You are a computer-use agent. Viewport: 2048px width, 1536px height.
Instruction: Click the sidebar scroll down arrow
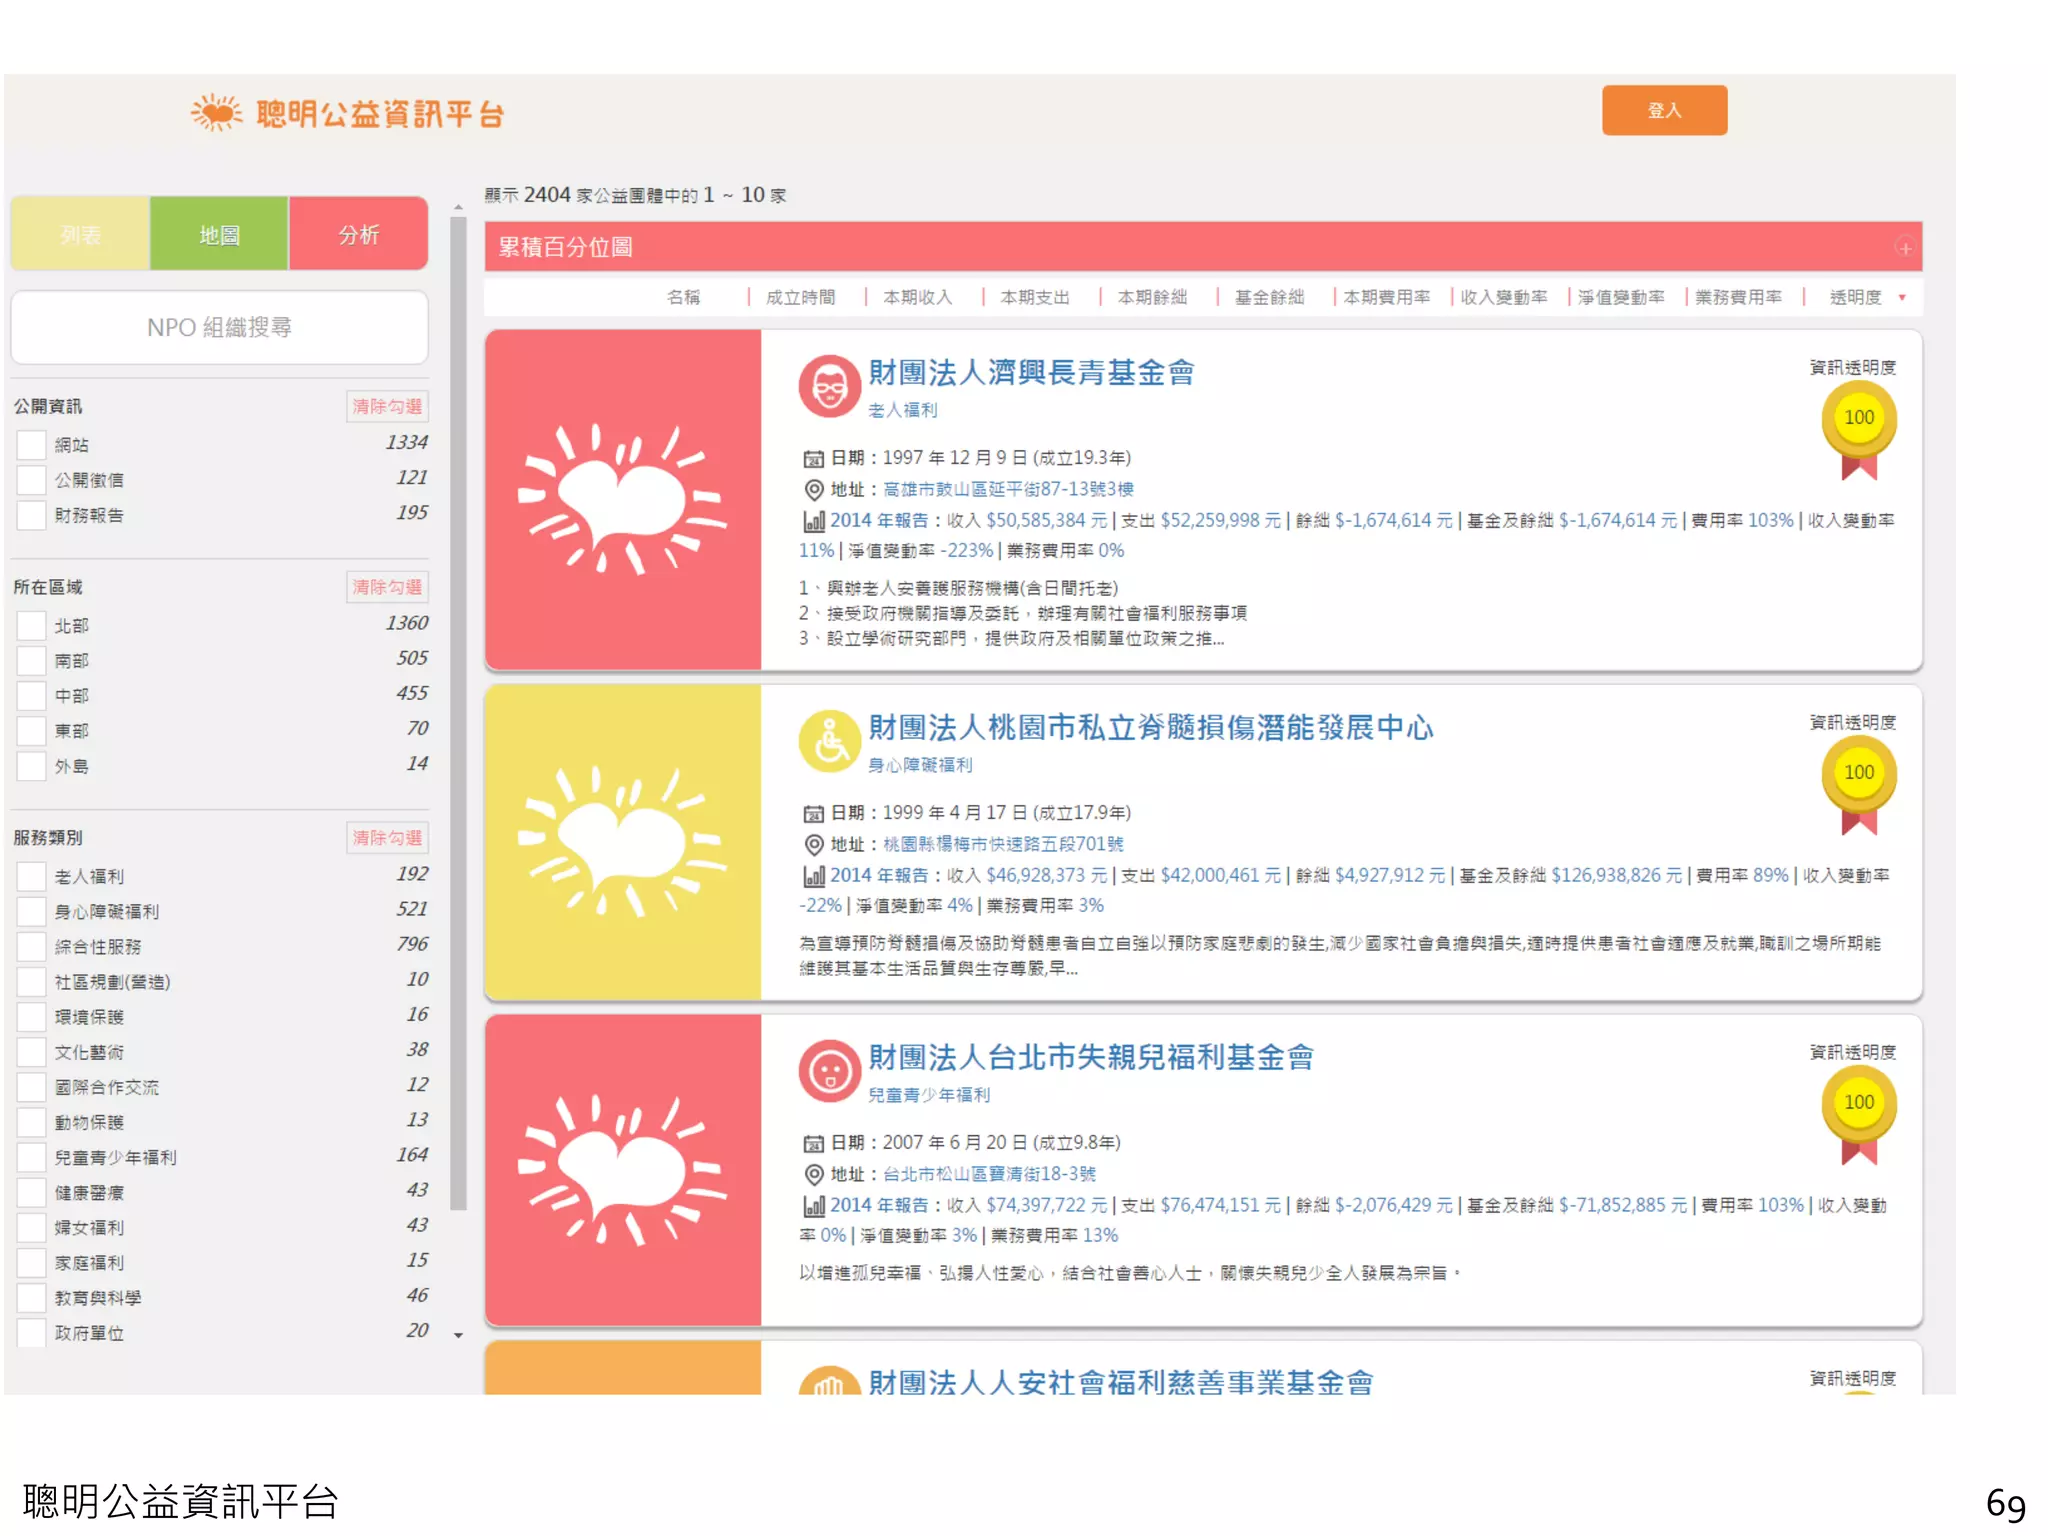click(x=458, y=1335)
